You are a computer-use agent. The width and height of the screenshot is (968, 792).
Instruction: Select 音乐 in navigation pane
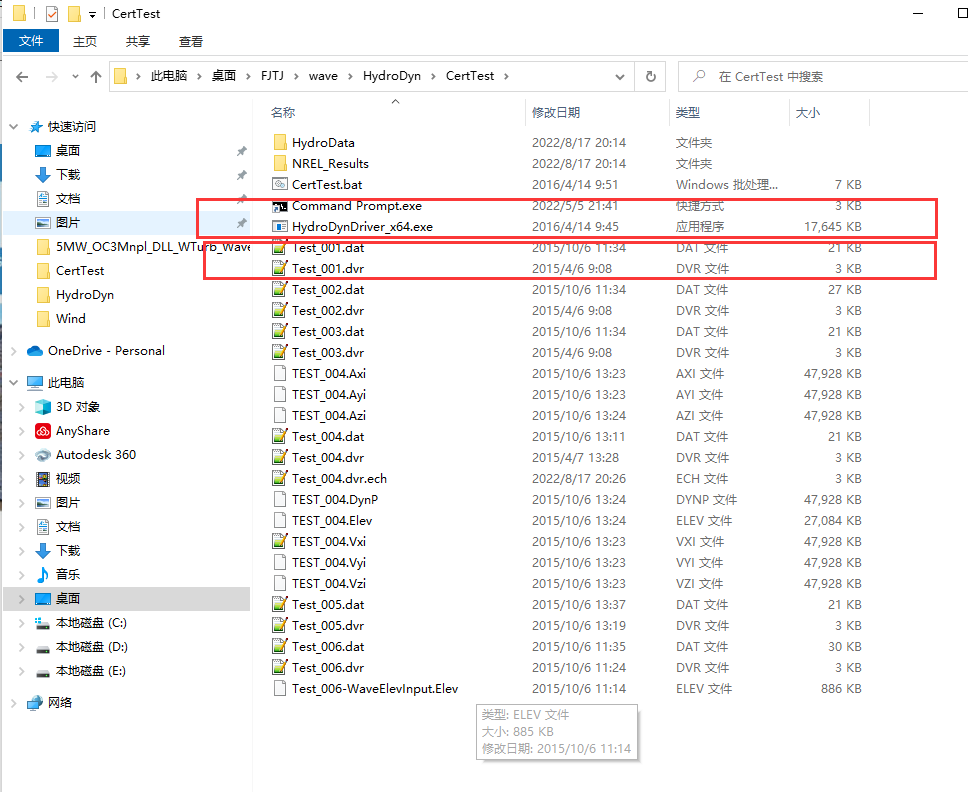pyautogui.click(x=68, y=575)
